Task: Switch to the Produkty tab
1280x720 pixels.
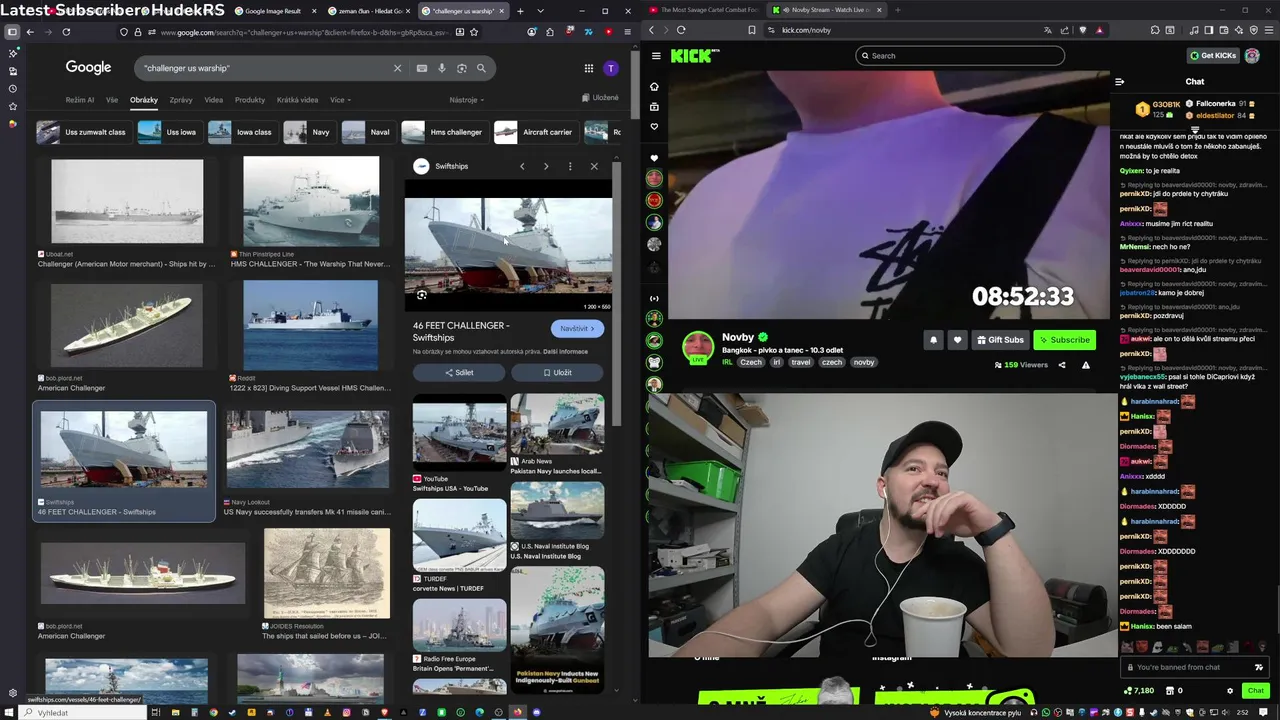Action: tap(250, 100)
